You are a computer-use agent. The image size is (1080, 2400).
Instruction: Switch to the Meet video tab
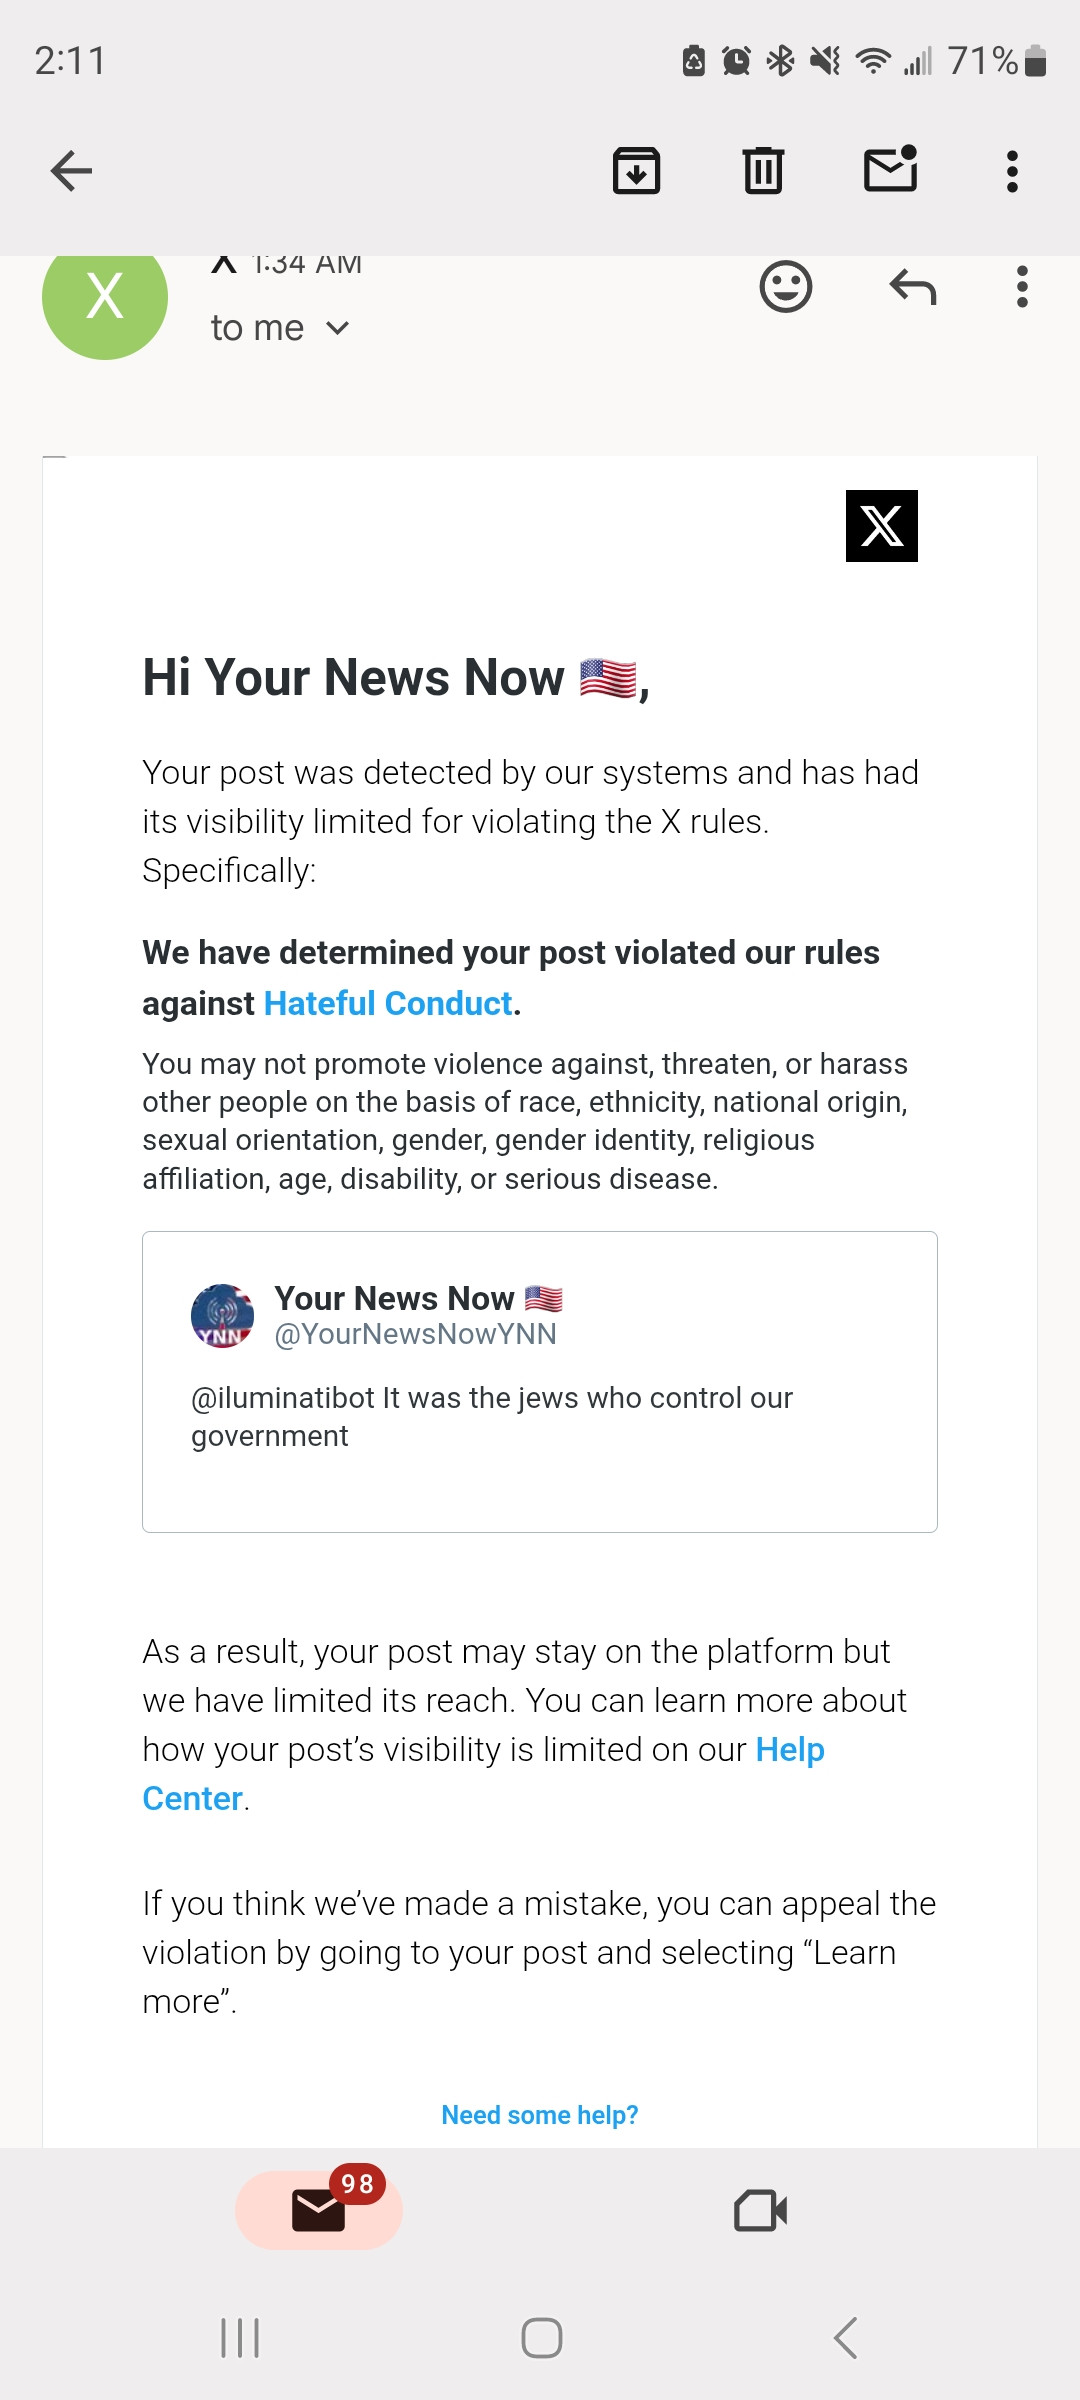[x=761, y=2211]
